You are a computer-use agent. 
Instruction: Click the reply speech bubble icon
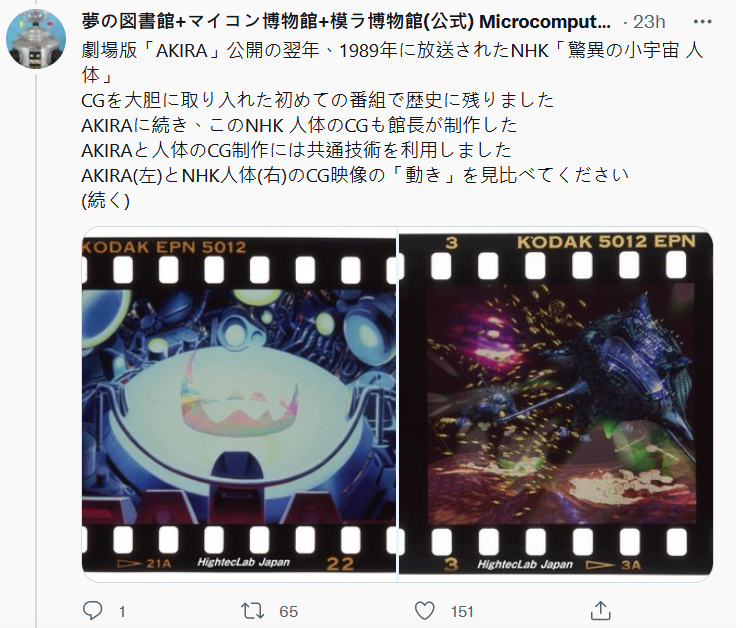pos(92,610)
